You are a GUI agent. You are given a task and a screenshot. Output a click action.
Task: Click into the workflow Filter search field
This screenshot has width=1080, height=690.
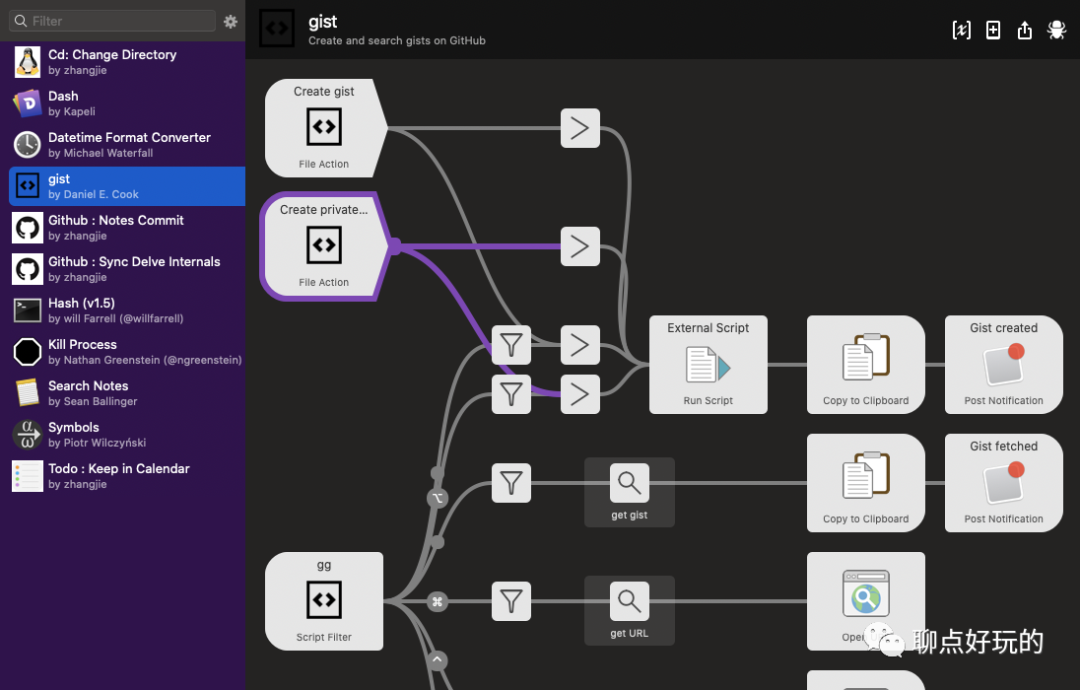112,21
